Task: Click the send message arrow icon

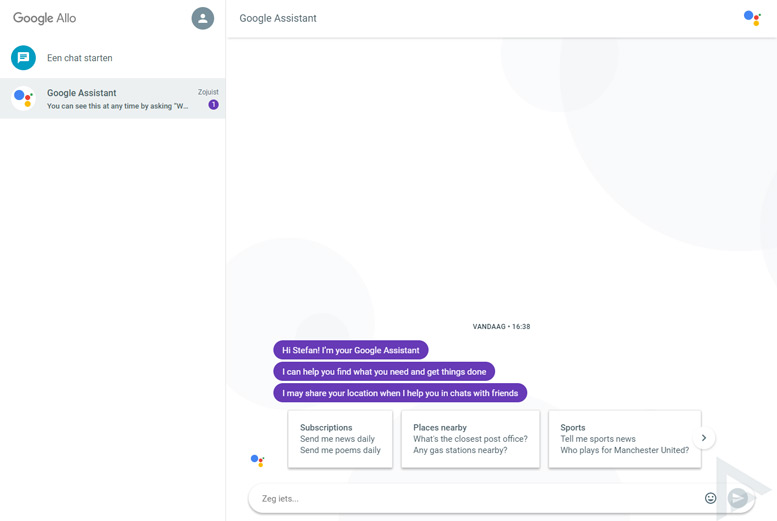Action: [738, 498]
